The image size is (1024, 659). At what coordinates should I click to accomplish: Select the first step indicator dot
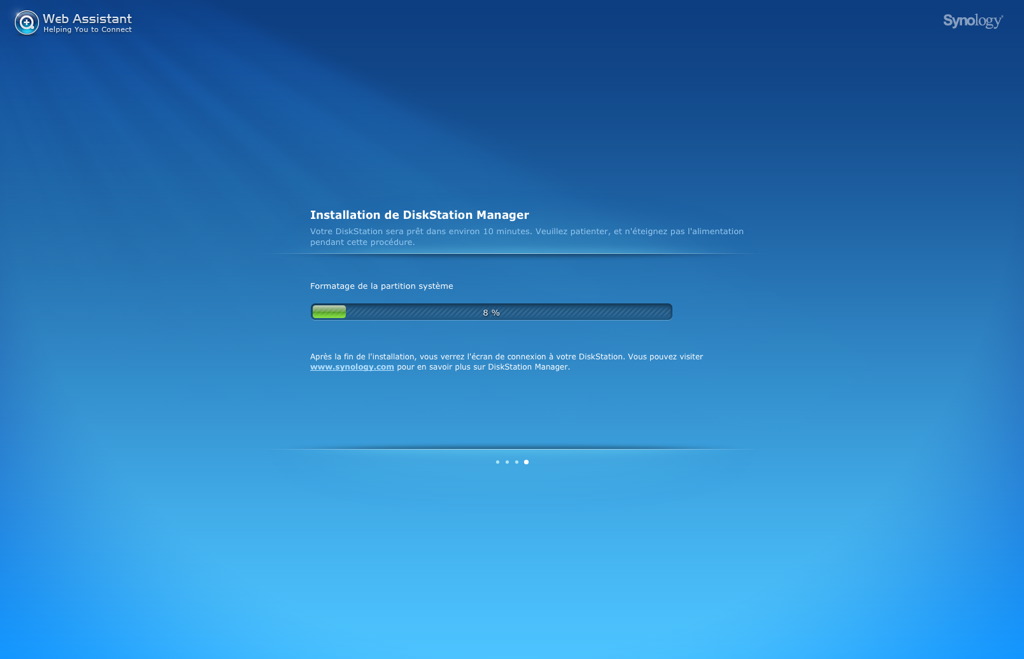point(498,462)
